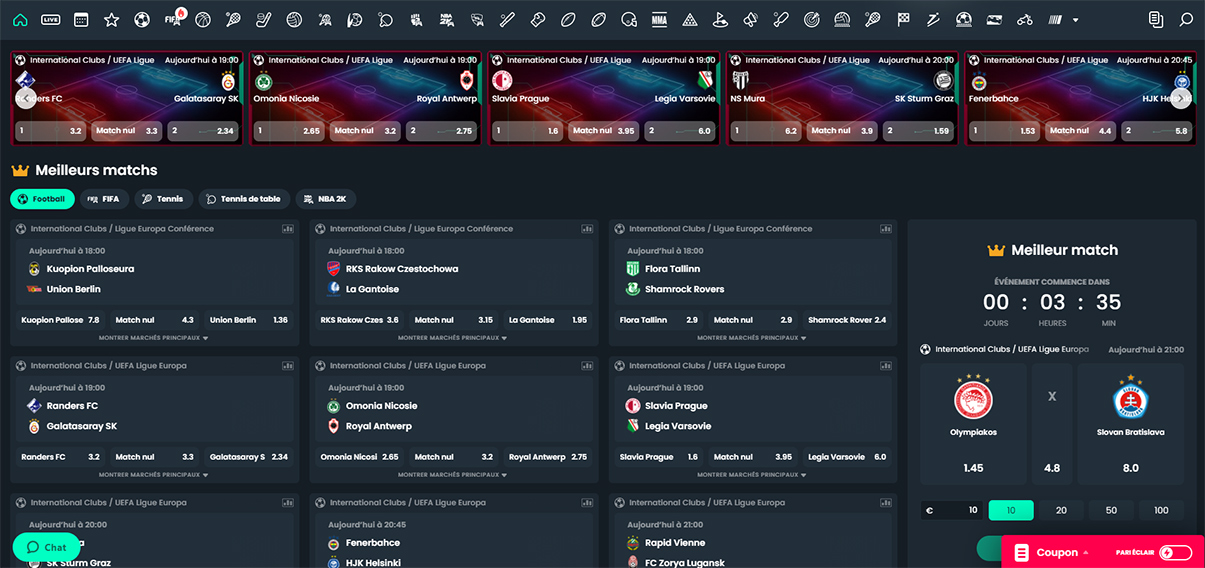
Task: Pick Slovan Bratislava at 8.0
Action: tap(1131, 424)
